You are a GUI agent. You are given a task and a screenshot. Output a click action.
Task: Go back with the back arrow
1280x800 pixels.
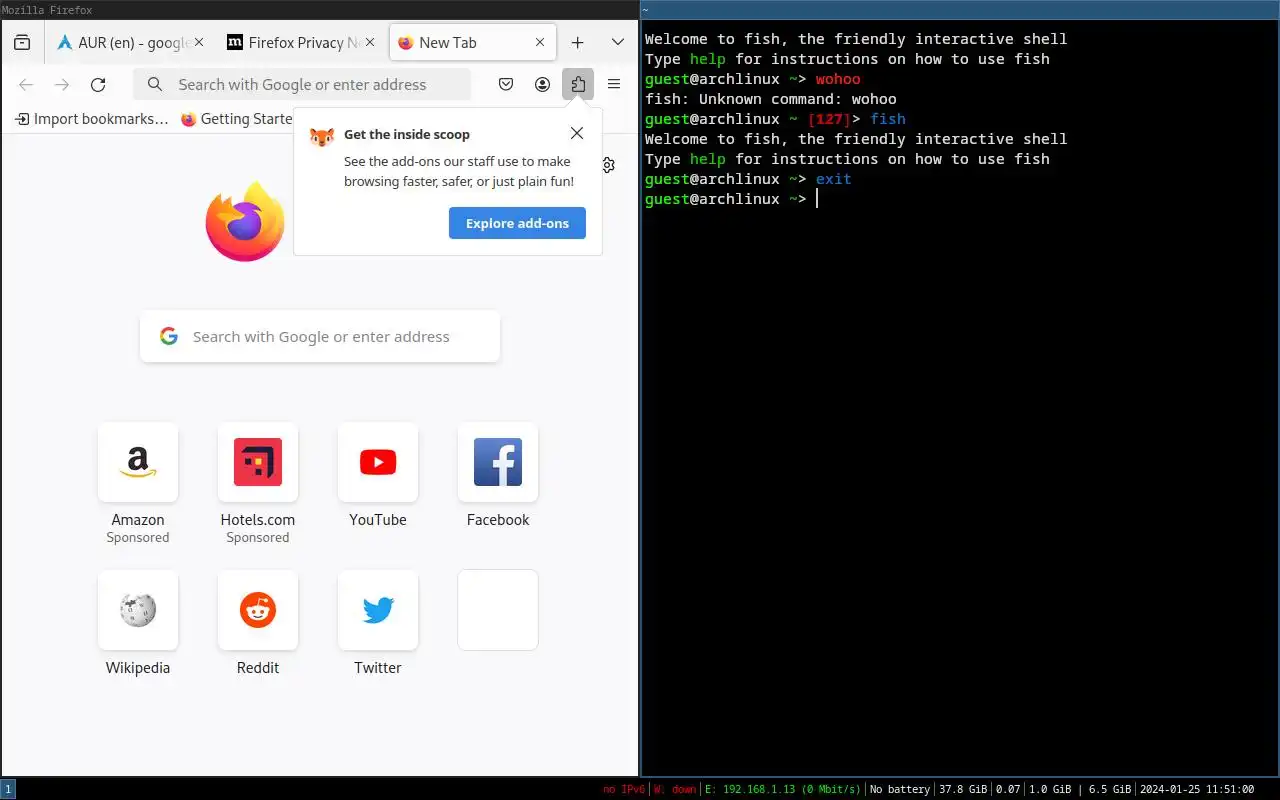pos(26,85)
